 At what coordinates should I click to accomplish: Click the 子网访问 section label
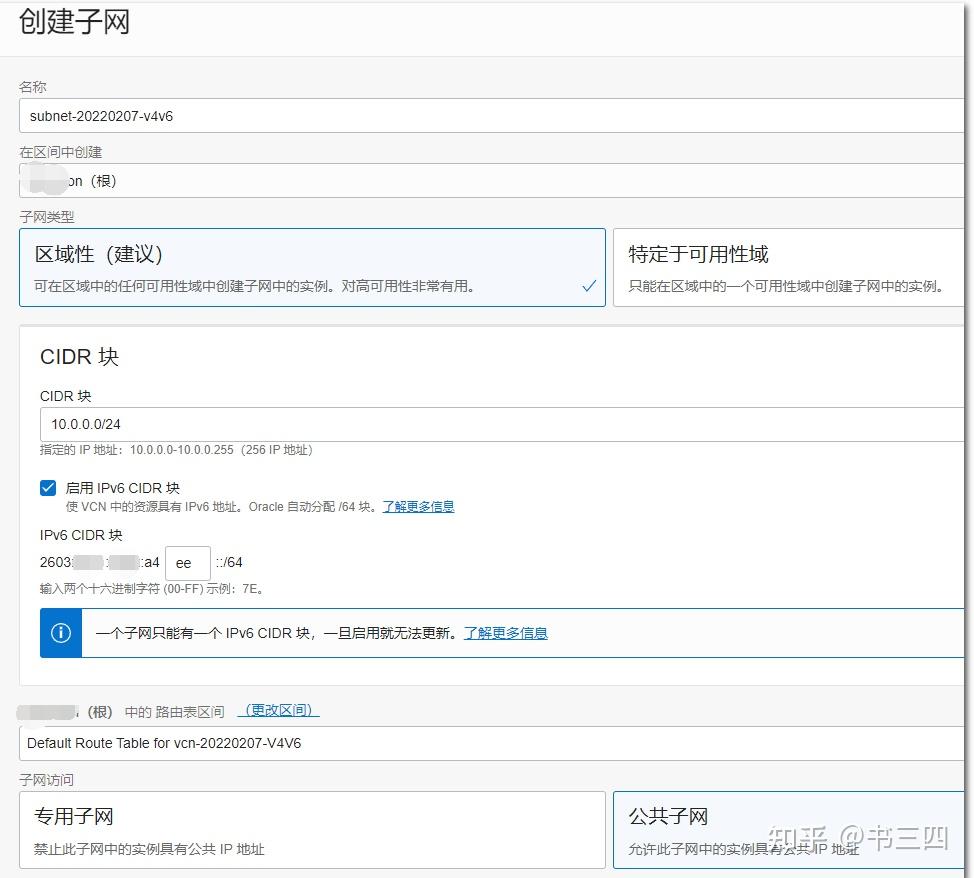[46, 780]
